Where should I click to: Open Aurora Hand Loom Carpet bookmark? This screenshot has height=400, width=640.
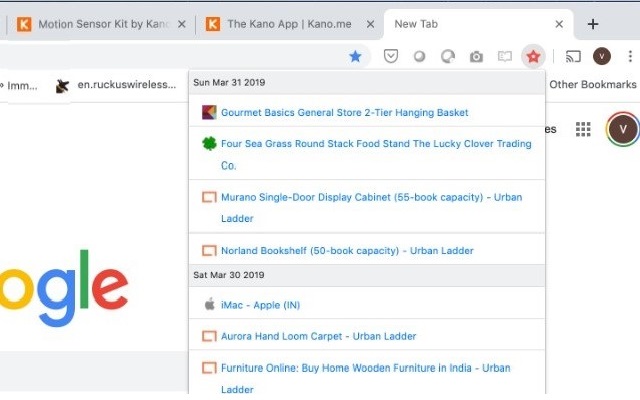coord(318,336)
